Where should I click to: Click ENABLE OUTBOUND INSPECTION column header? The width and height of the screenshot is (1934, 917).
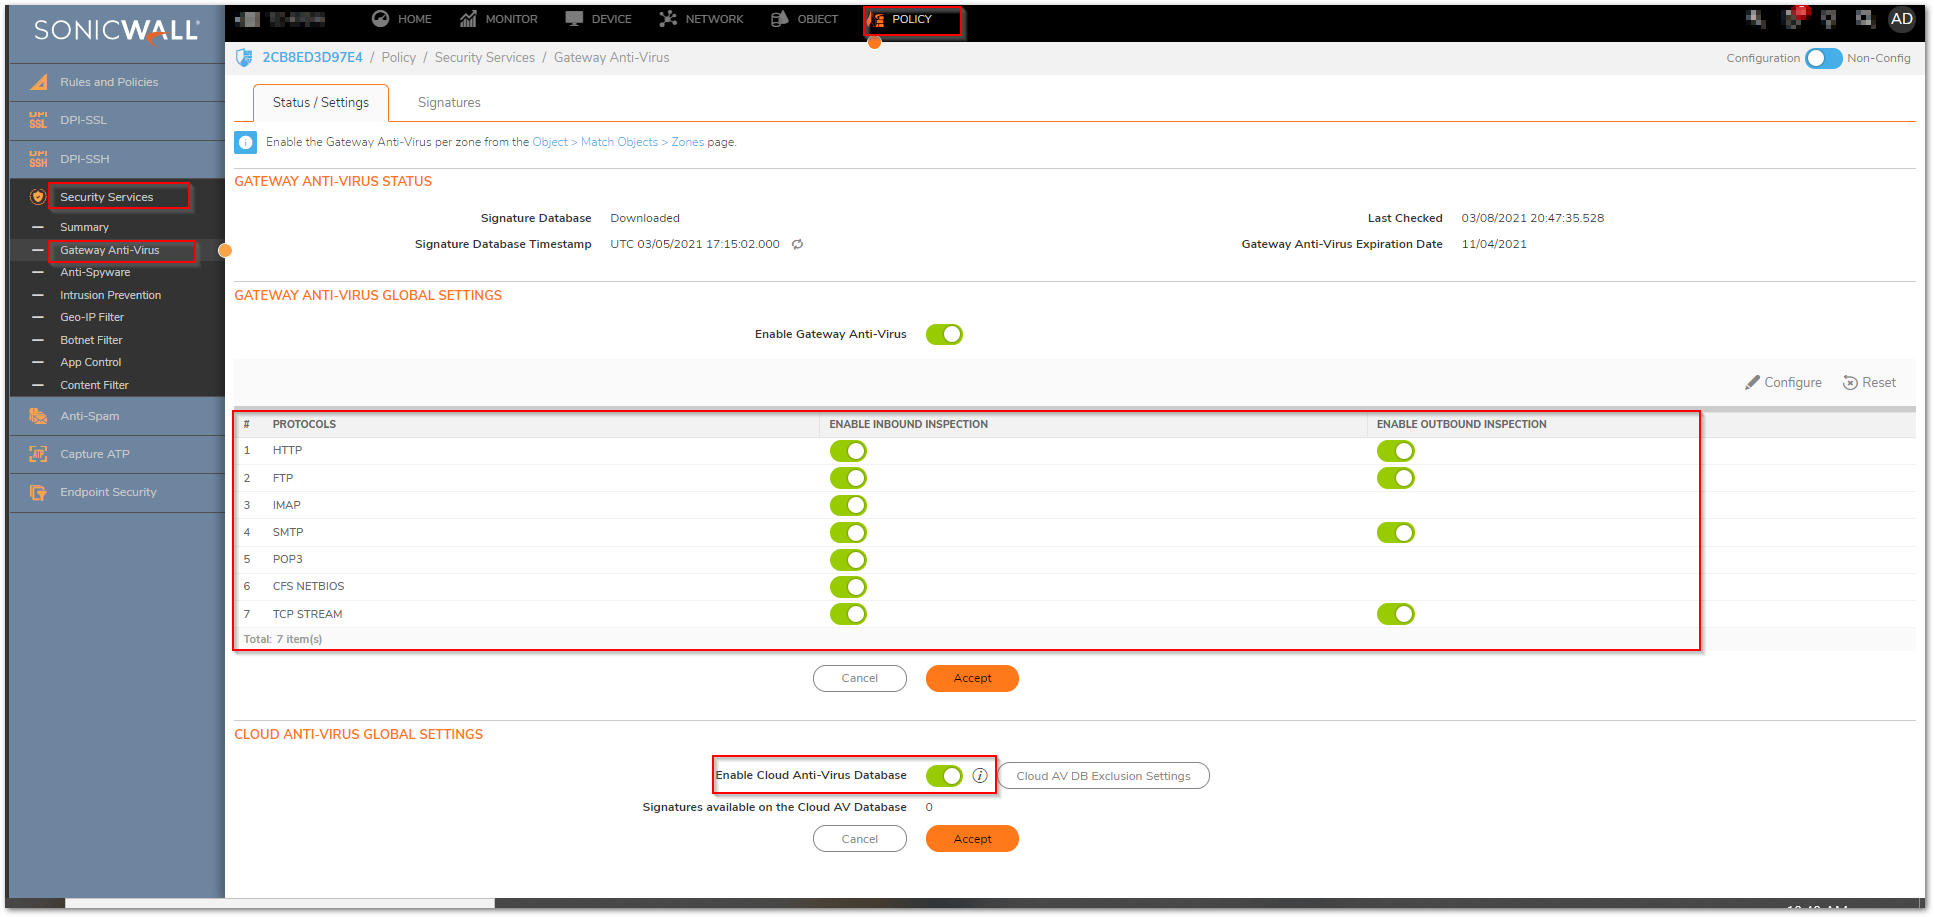[1461, 425]
